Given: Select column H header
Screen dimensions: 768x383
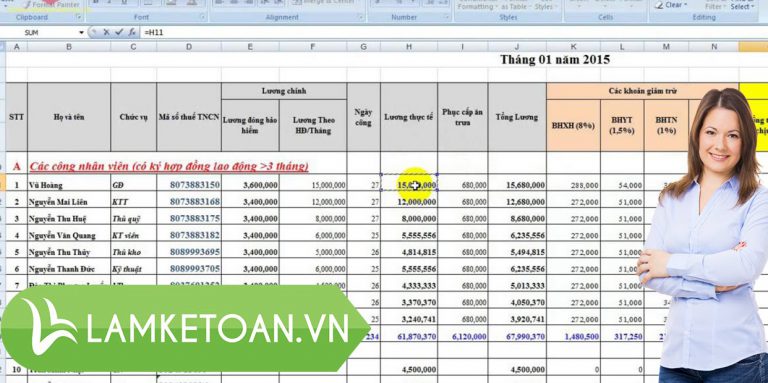Looking at the screenshot, I should [409, 47].
